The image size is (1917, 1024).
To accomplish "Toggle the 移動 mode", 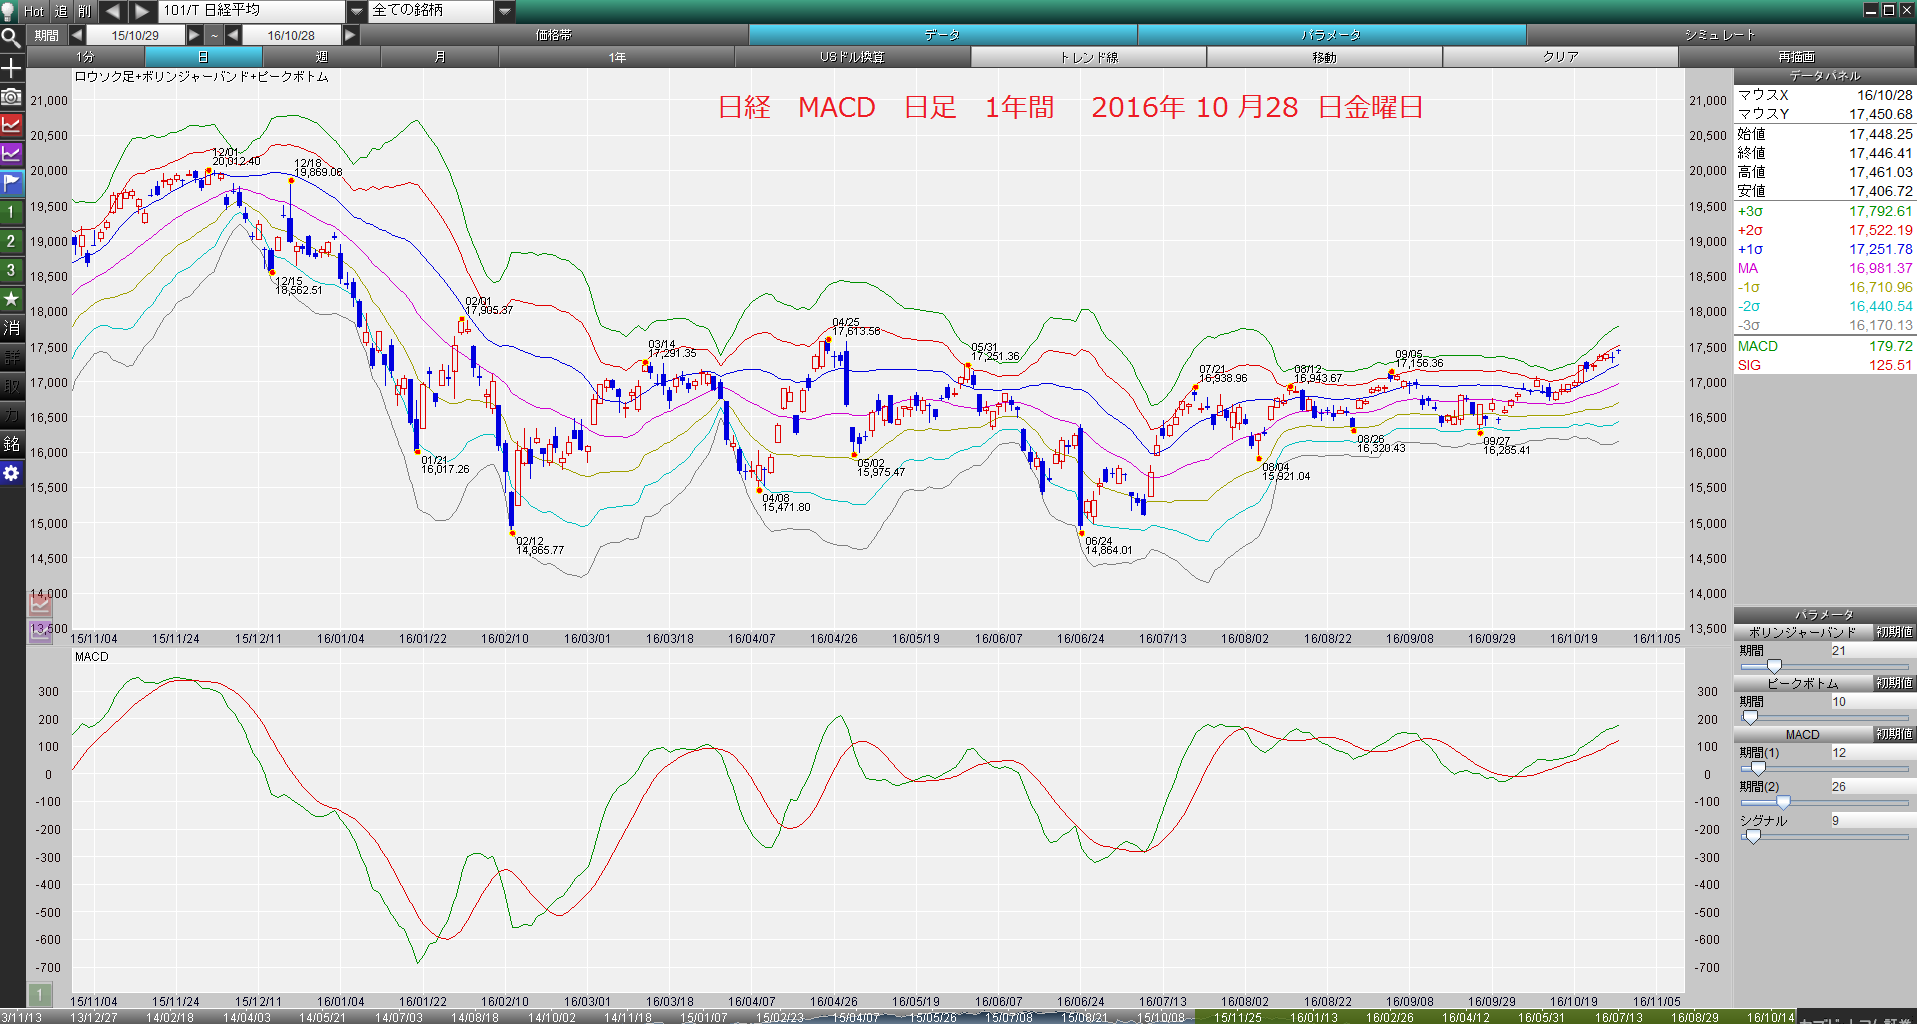I will (1325, 57).
